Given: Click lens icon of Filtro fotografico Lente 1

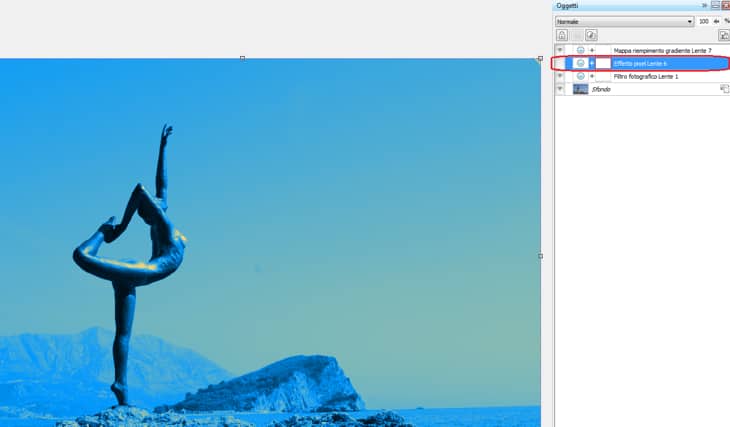Looking at the screenshot, I should pyautogui.click(x=581, y=76).
